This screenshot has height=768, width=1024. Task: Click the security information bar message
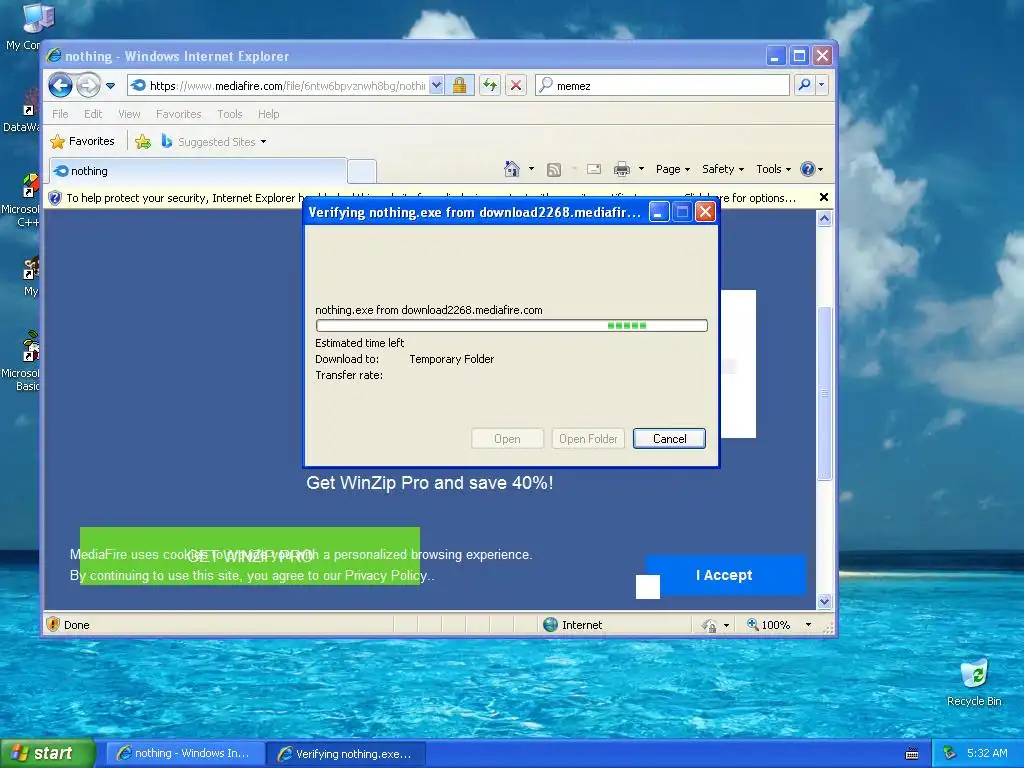coord(431,198)
